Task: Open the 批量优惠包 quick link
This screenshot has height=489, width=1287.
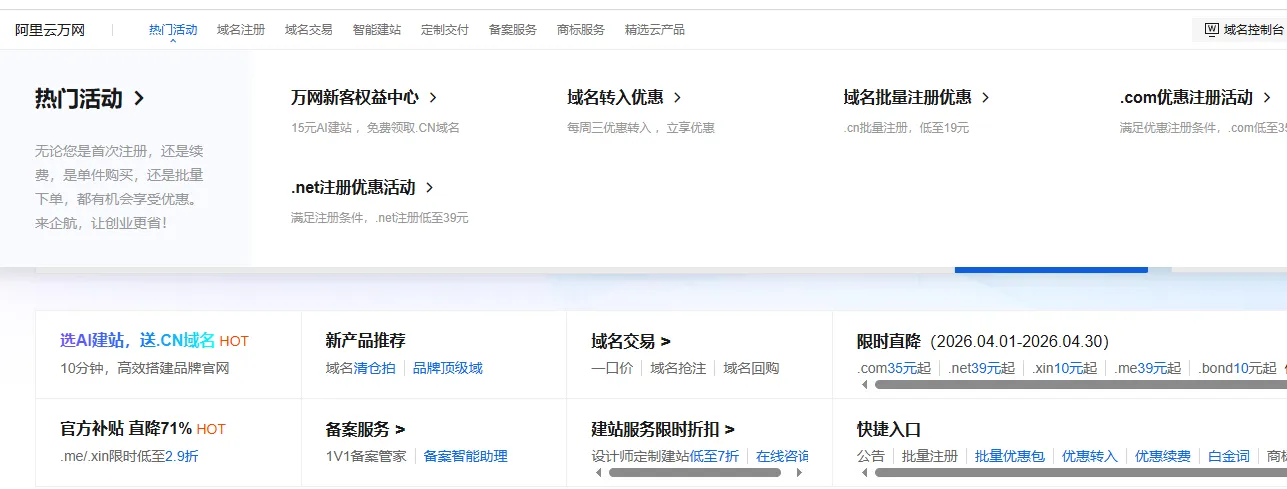Action: click(1010, 456)
